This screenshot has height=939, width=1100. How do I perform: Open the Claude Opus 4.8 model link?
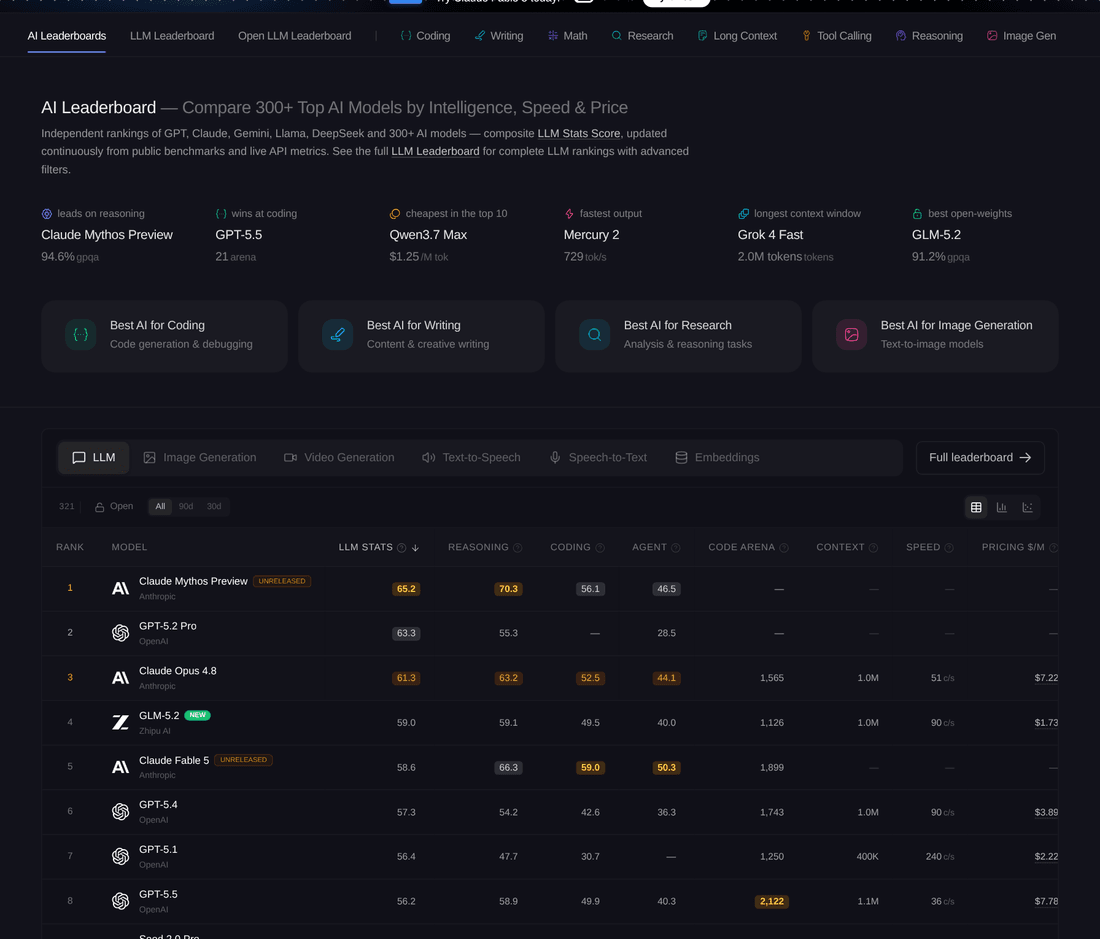177,671
